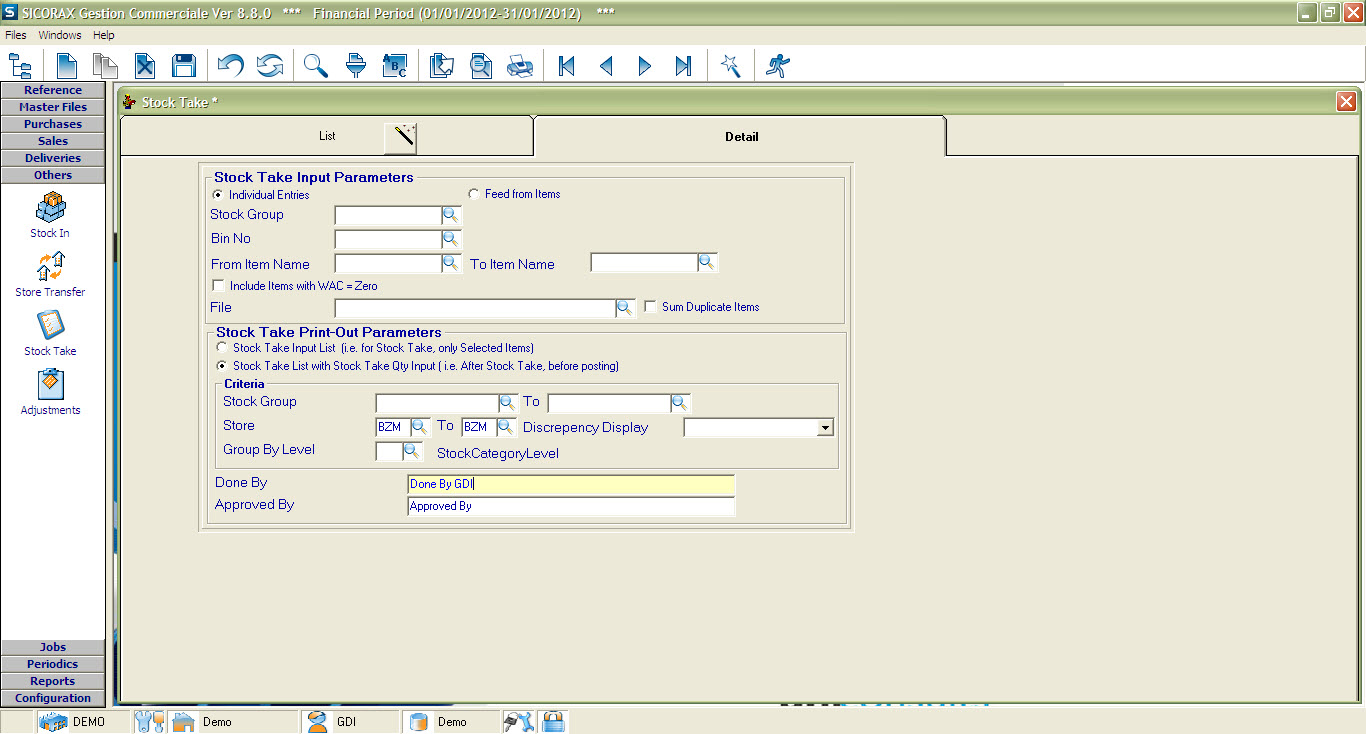Viewport: 1366px width, 734px height.
Task: Open File field lookup magnifier
Action: [x=625, y=308]
